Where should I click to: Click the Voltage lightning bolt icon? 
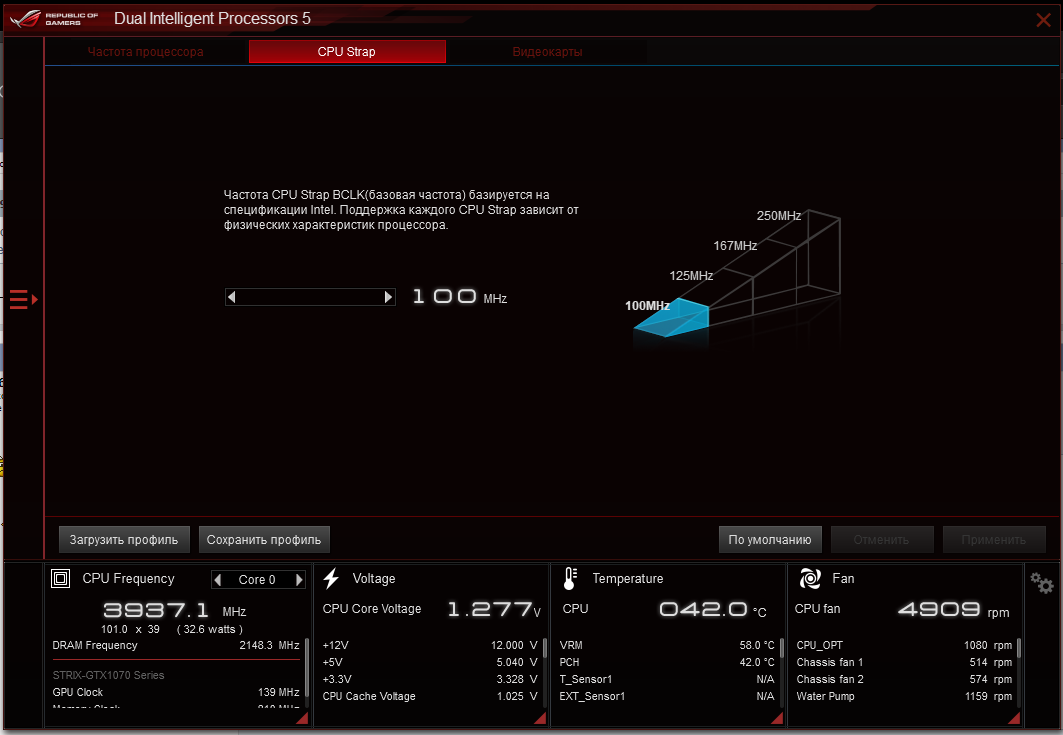pyautogui.click(x=332, y=578)
